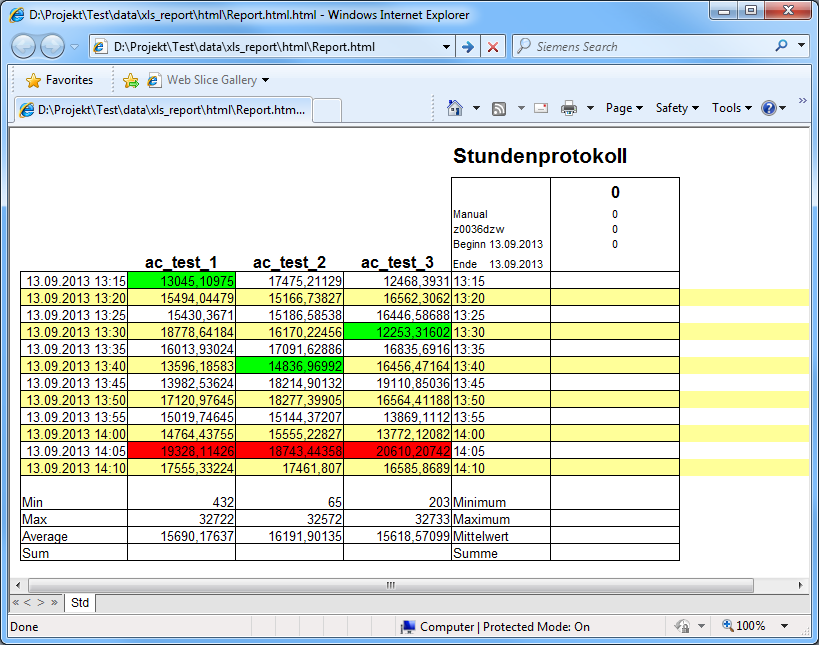Open the Favorites panel
Screen dimensions: 819x645
click(59, 80)
